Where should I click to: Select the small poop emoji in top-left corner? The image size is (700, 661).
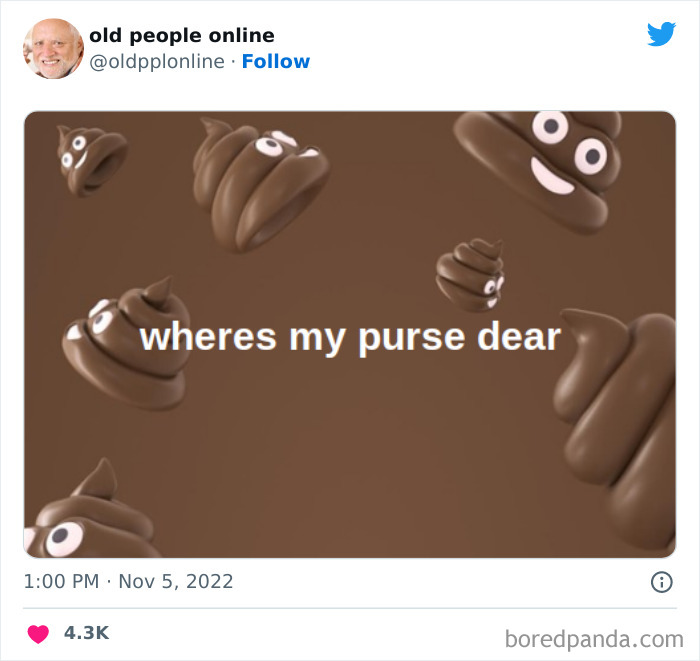click(92, 161)
